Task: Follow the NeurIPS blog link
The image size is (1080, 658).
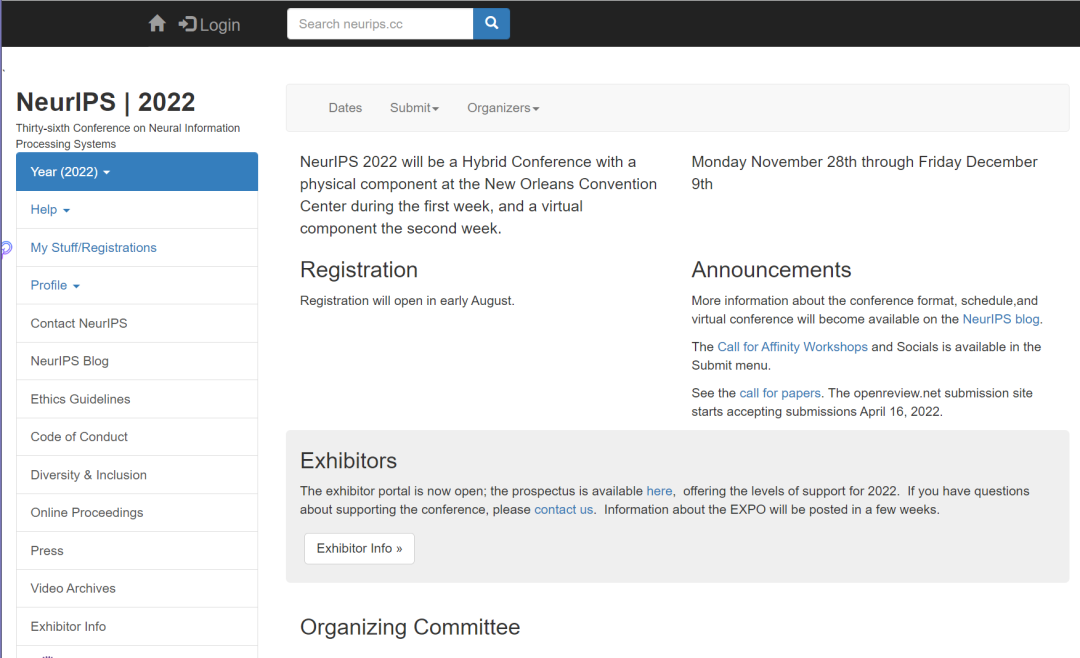Action: pos(1001,319)
